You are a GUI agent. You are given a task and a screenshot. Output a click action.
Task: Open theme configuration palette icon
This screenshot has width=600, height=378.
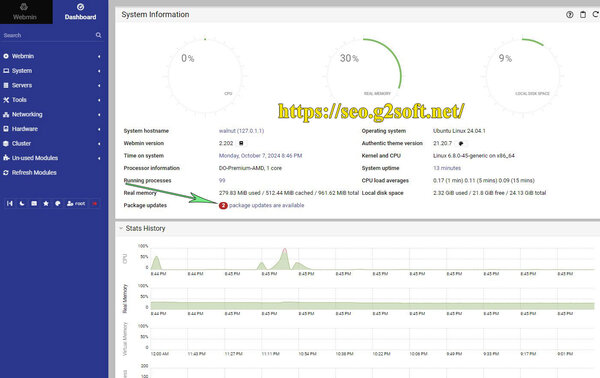tap(58, 204)
